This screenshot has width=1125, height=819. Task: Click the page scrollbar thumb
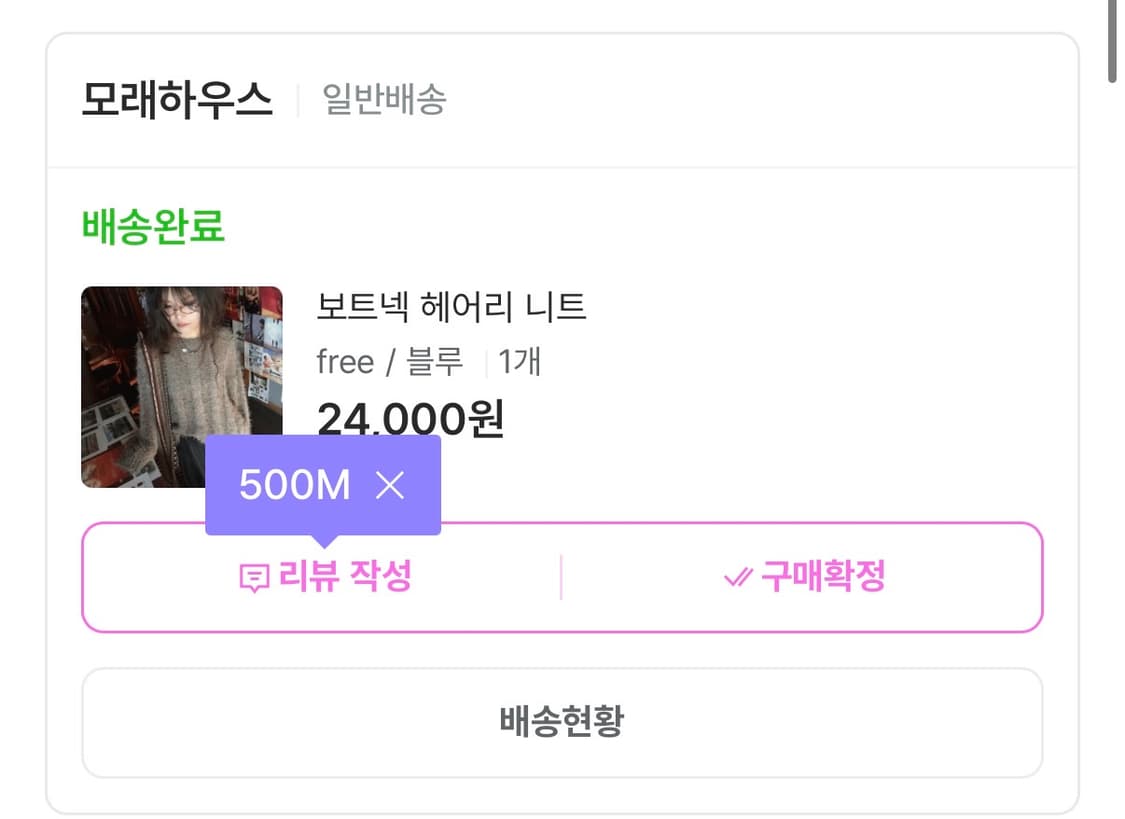coord(1111,40)
